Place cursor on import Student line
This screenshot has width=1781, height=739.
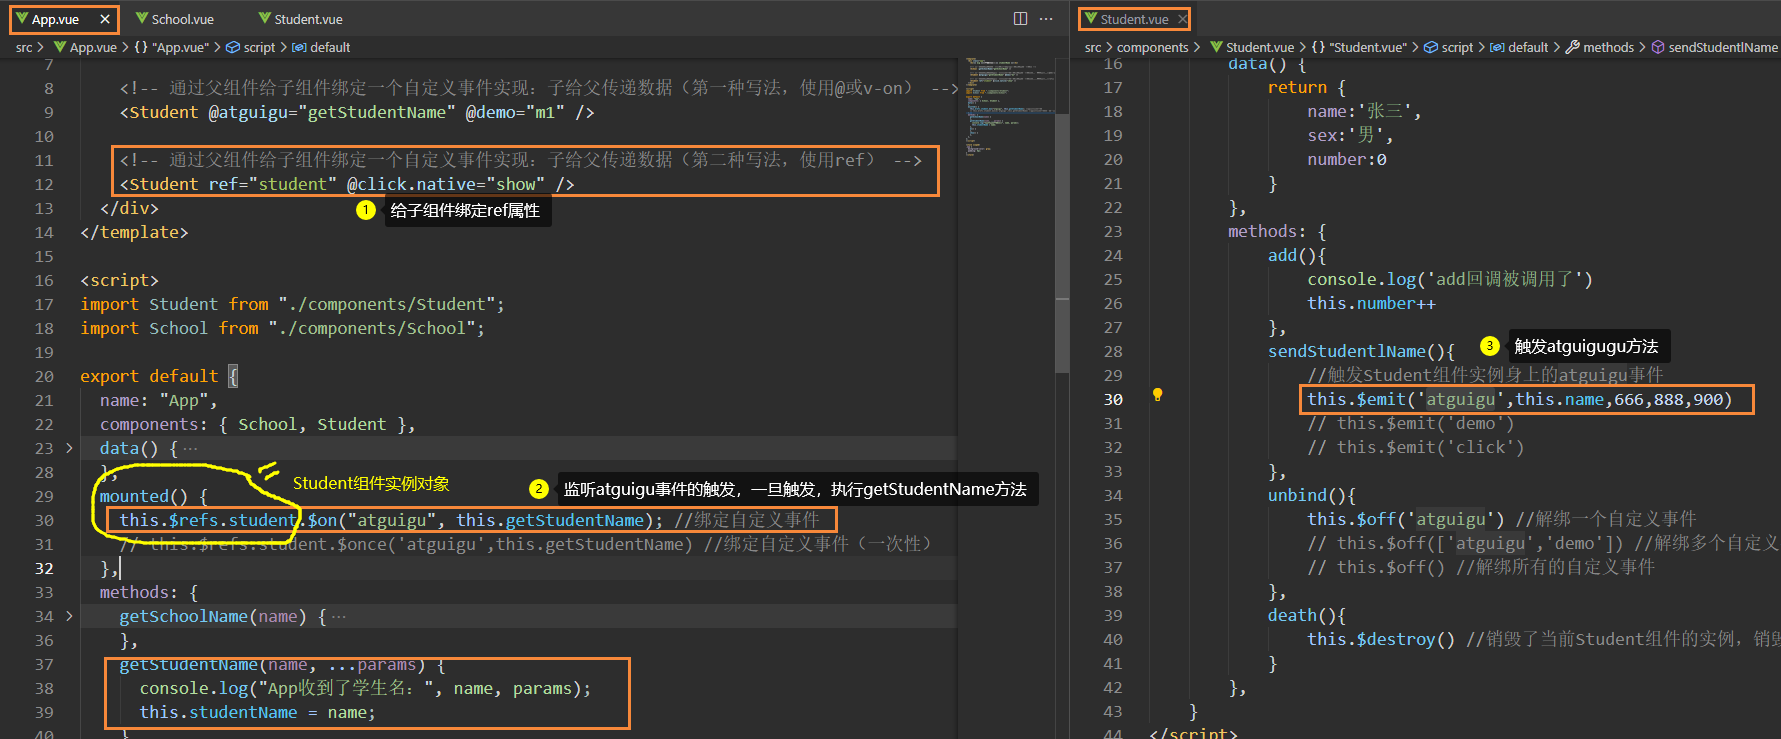coord(292,304)
